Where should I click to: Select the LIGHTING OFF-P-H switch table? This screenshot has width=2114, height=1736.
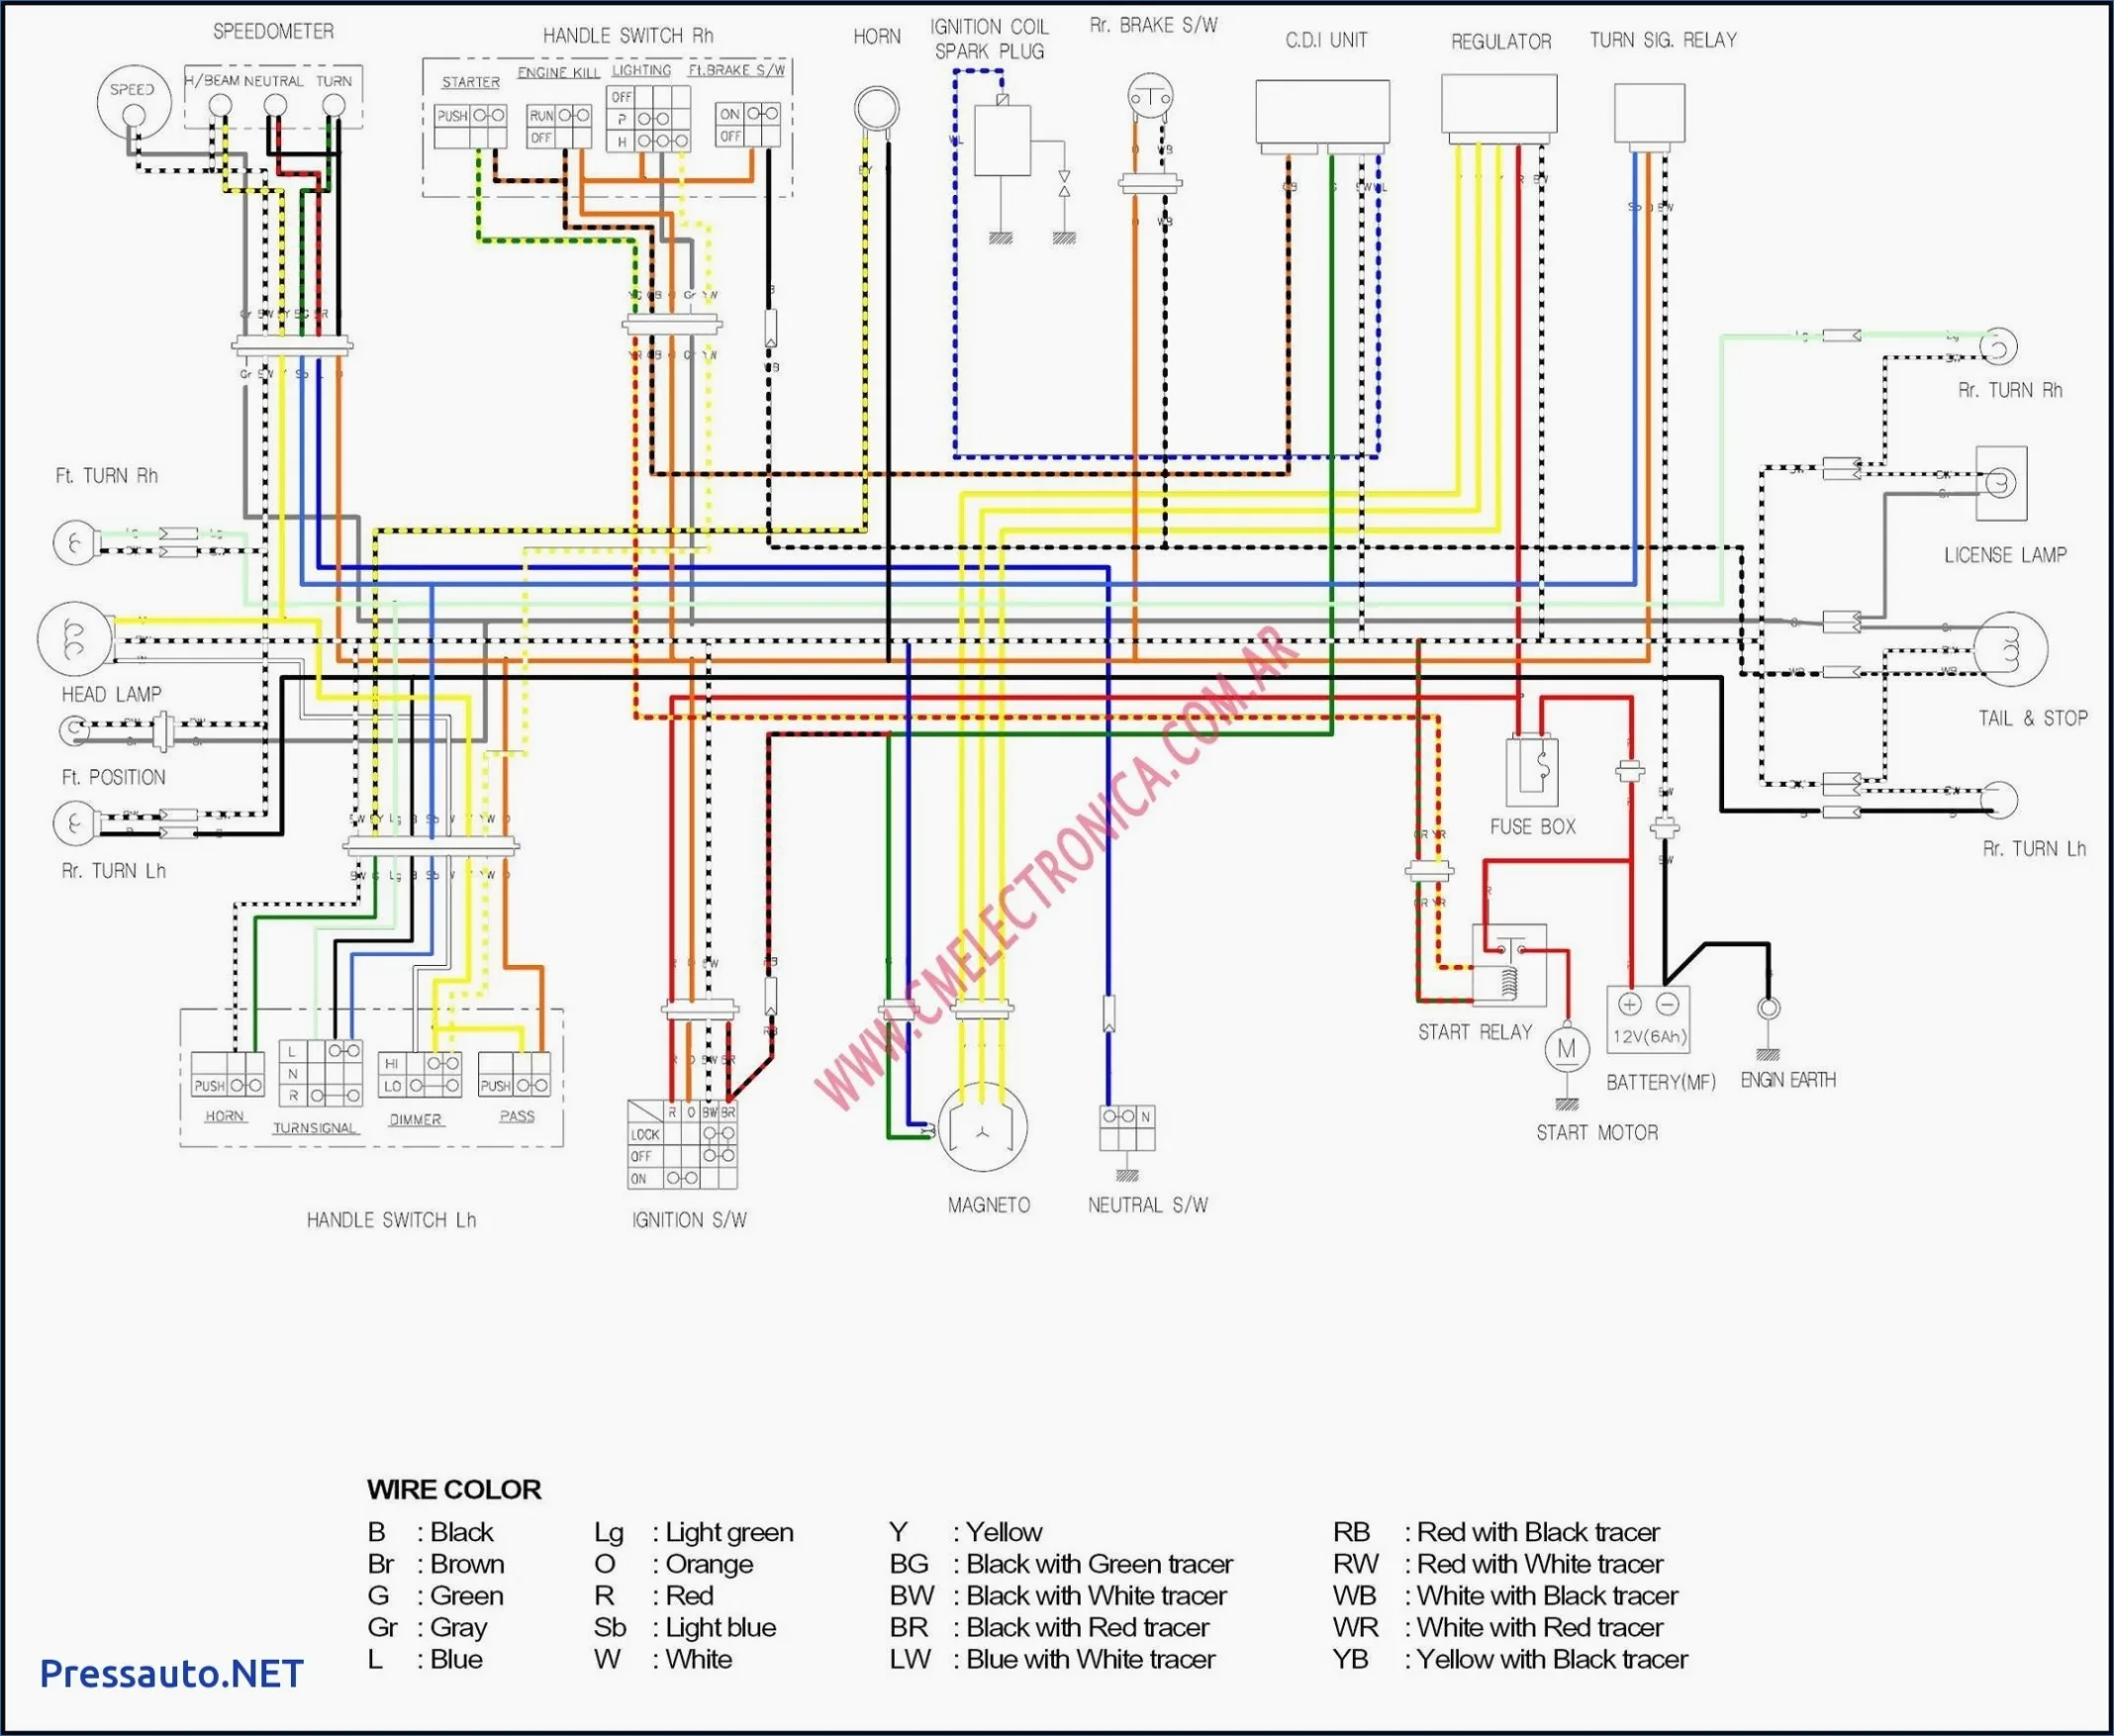point(648,119)
